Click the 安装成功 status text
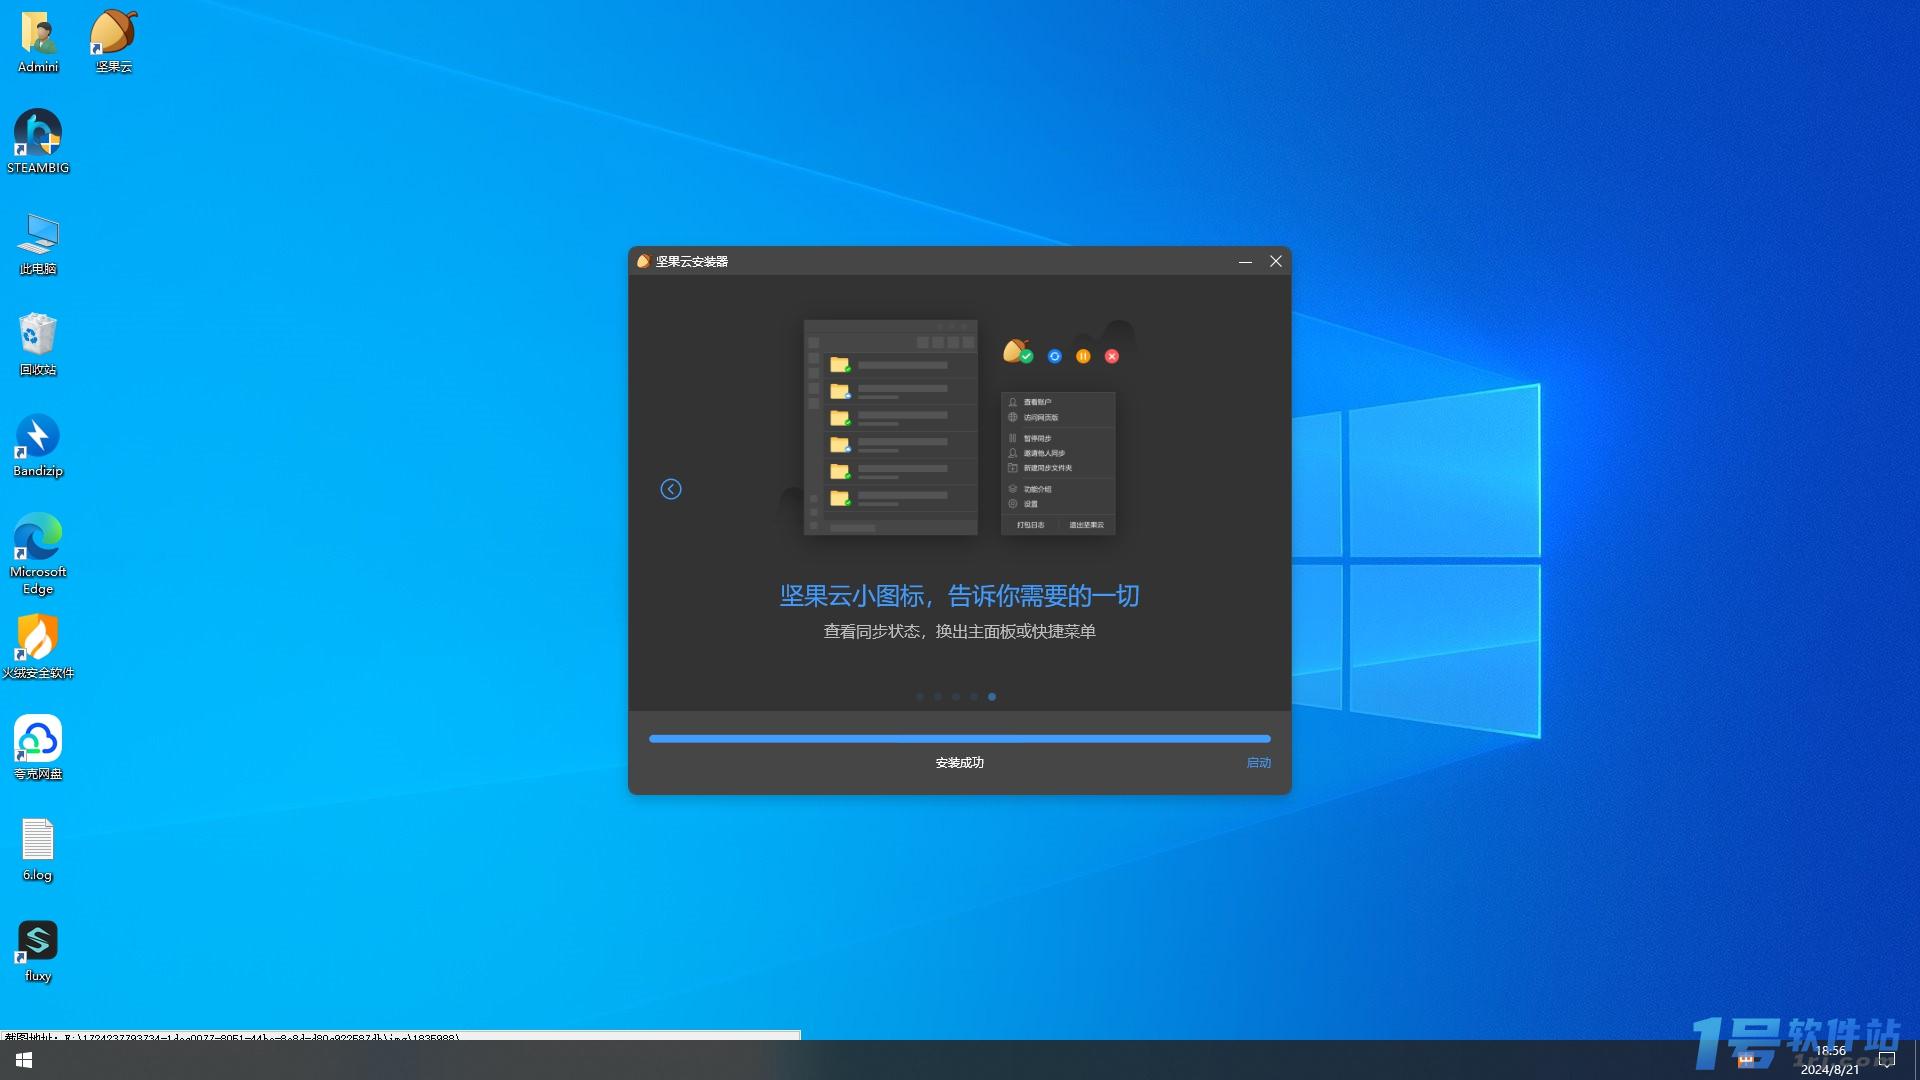Image resolution: width=1920 pixels, height=1080 pixels. pos(960,763)
